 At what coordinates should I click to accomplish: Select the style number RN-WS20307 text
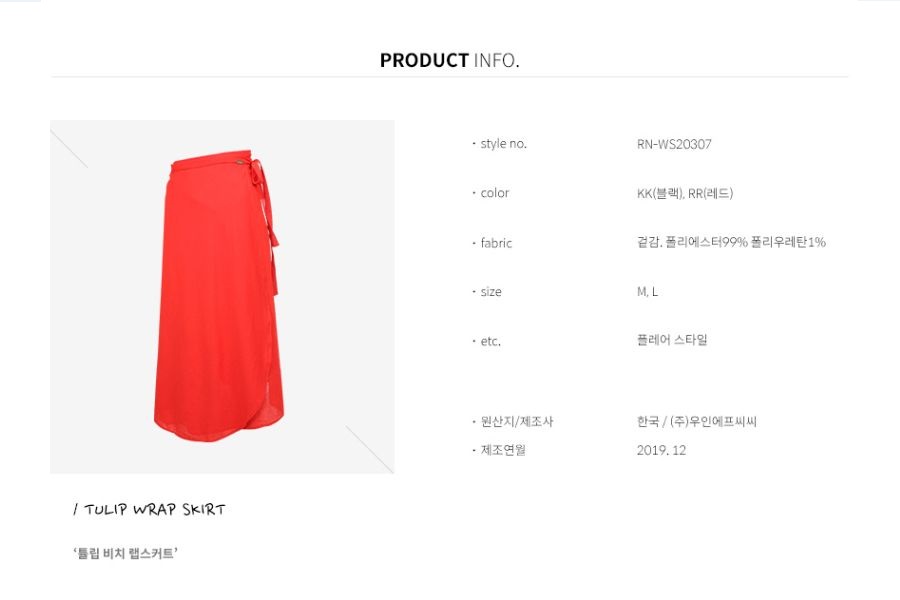click(x=674, y=144)
